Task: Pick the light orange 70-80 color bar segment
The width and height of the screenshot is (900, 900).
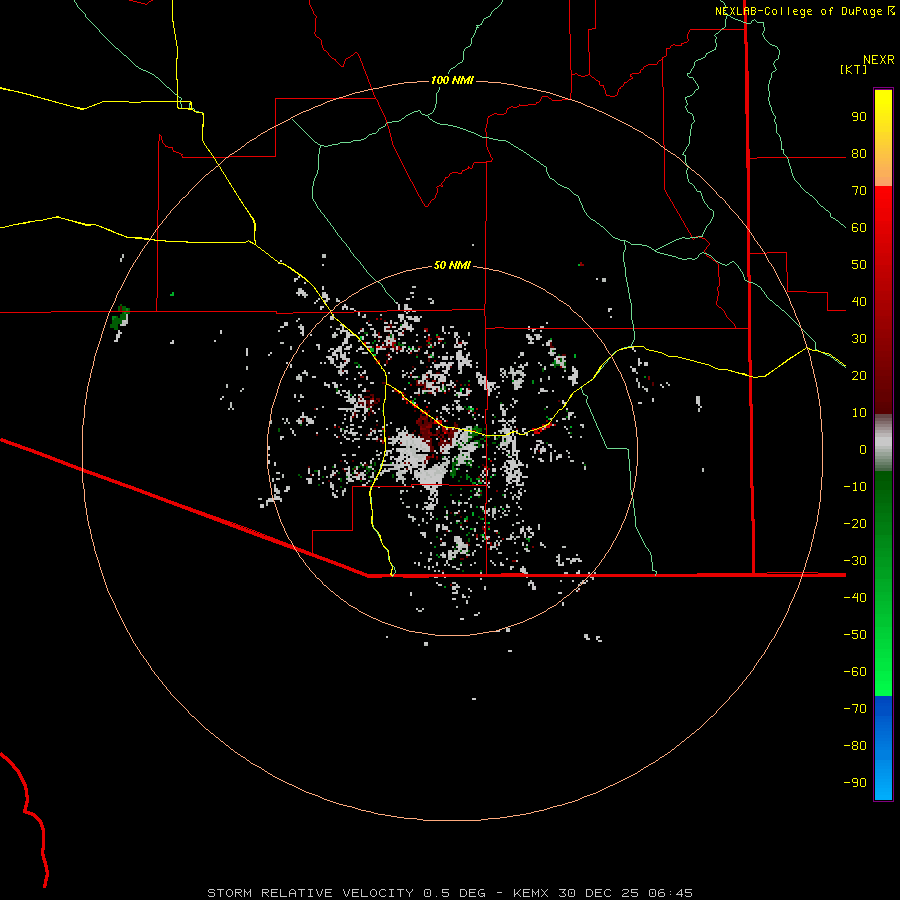Action: [883, 170]
